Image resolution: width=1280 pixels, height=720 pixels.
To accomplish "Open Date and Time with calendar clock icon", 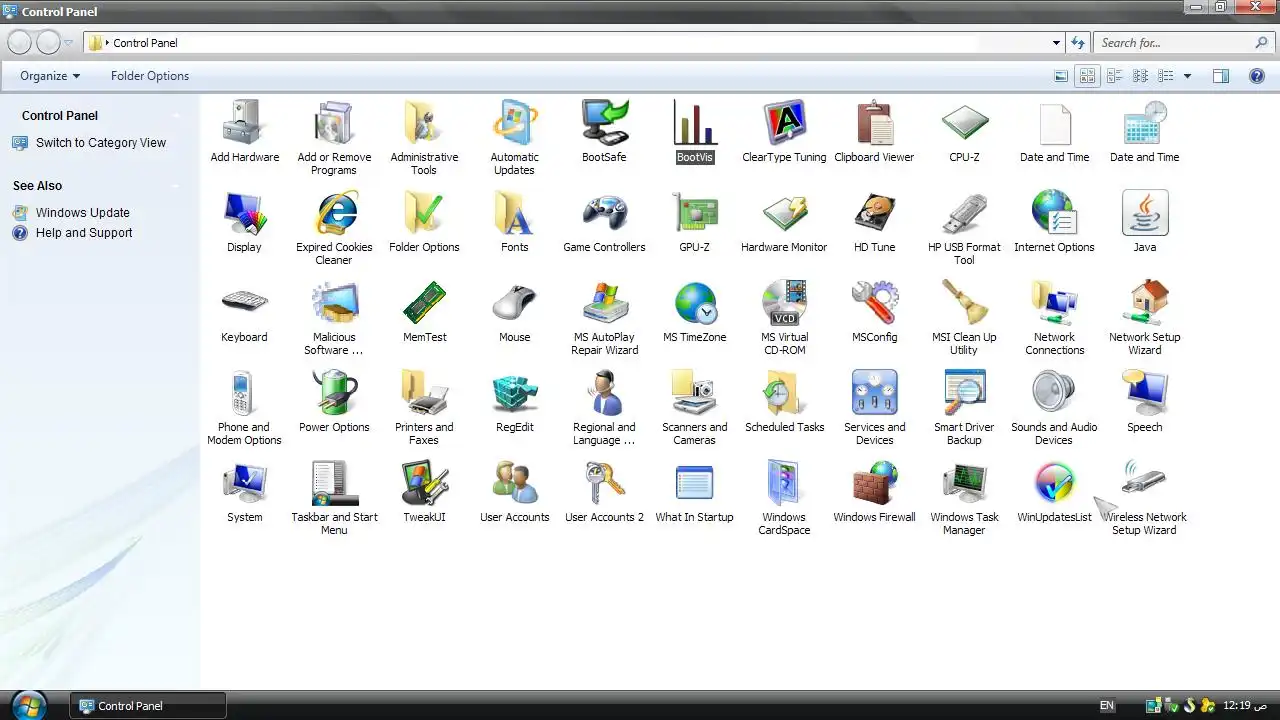I will click(1144, 132).
